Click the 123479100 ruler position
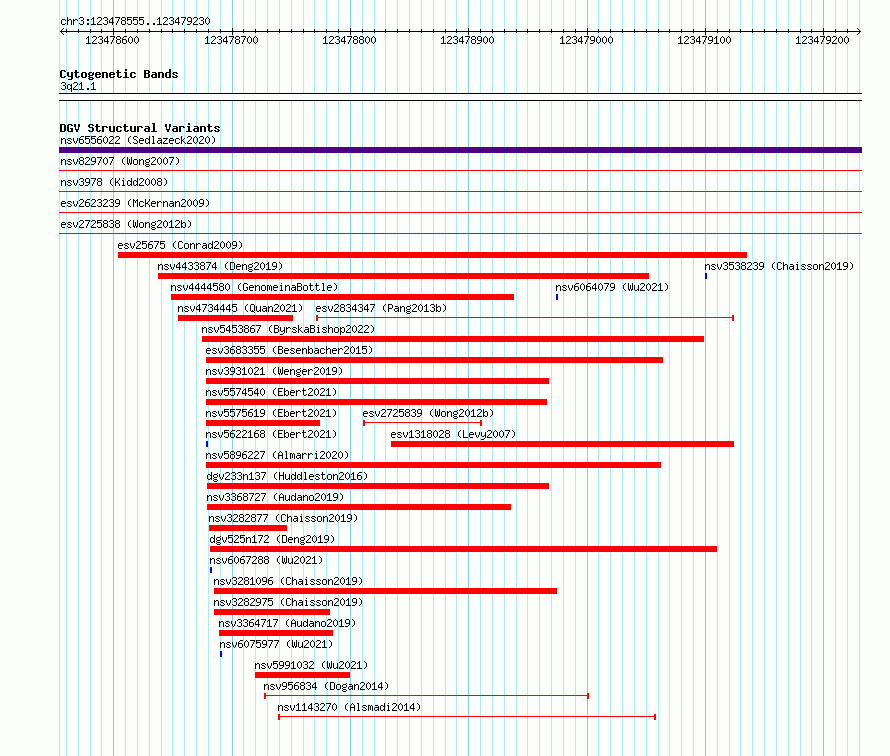Image resolution: width=890 pixels, height=756 pixels. point(704,40)
